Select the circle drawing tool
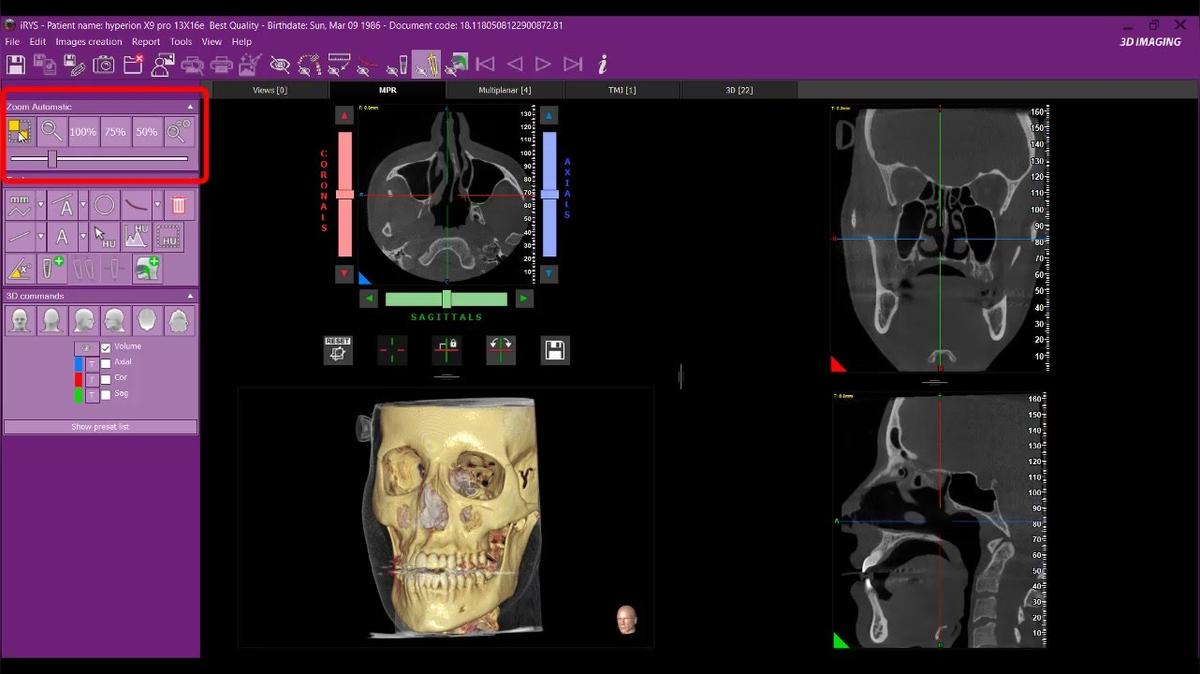Image resolution: width=1200 pixels, height=674 pixels. (x=104, y=206)
